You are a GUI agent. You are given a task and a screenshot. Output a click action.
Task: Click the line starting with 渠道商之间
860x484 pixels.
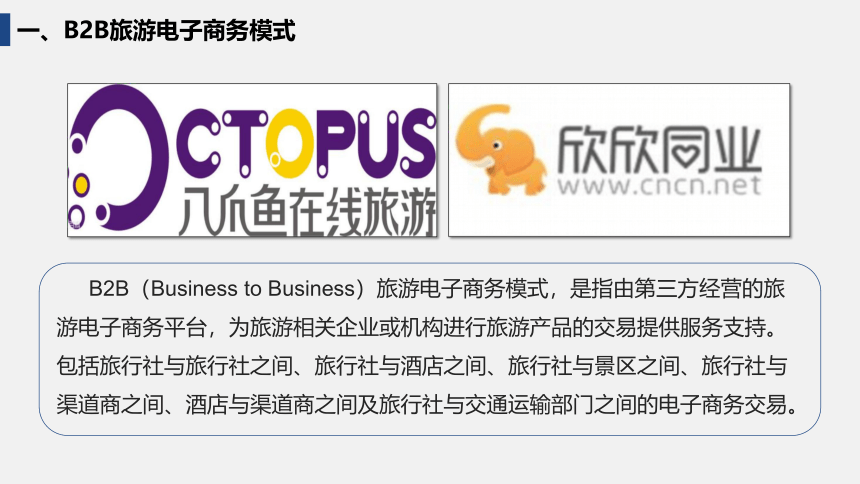(428, 404)
